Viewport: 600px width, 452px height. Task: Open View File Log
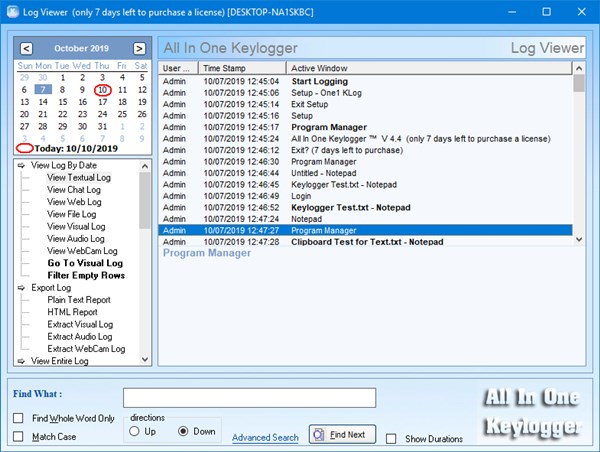[x=72, y=214]
